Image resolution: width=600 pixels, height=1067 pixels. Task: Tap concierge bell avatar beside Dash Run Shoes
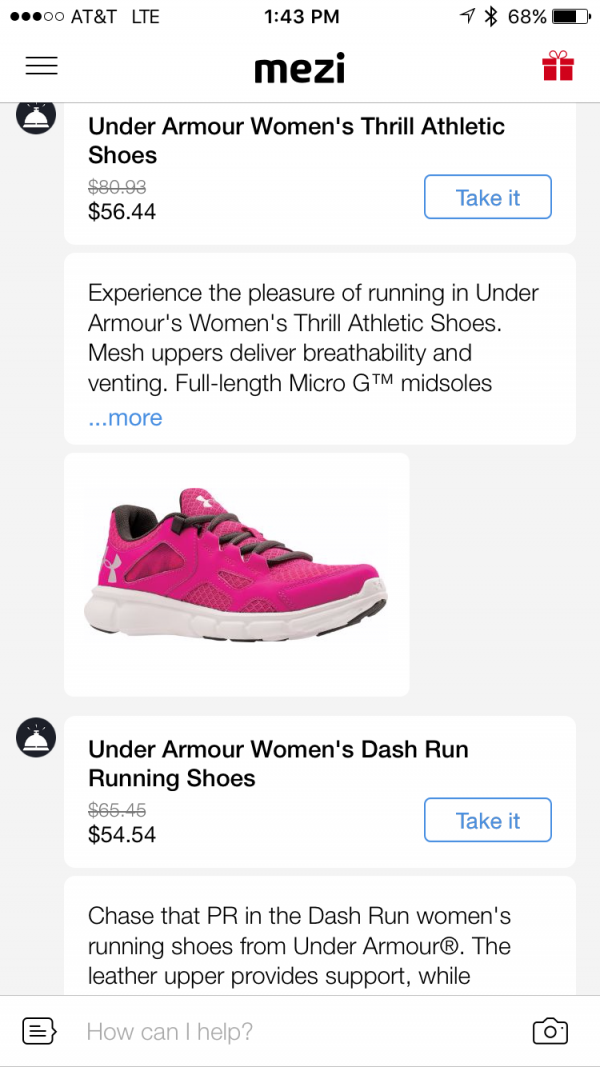(x=36, y=739)
